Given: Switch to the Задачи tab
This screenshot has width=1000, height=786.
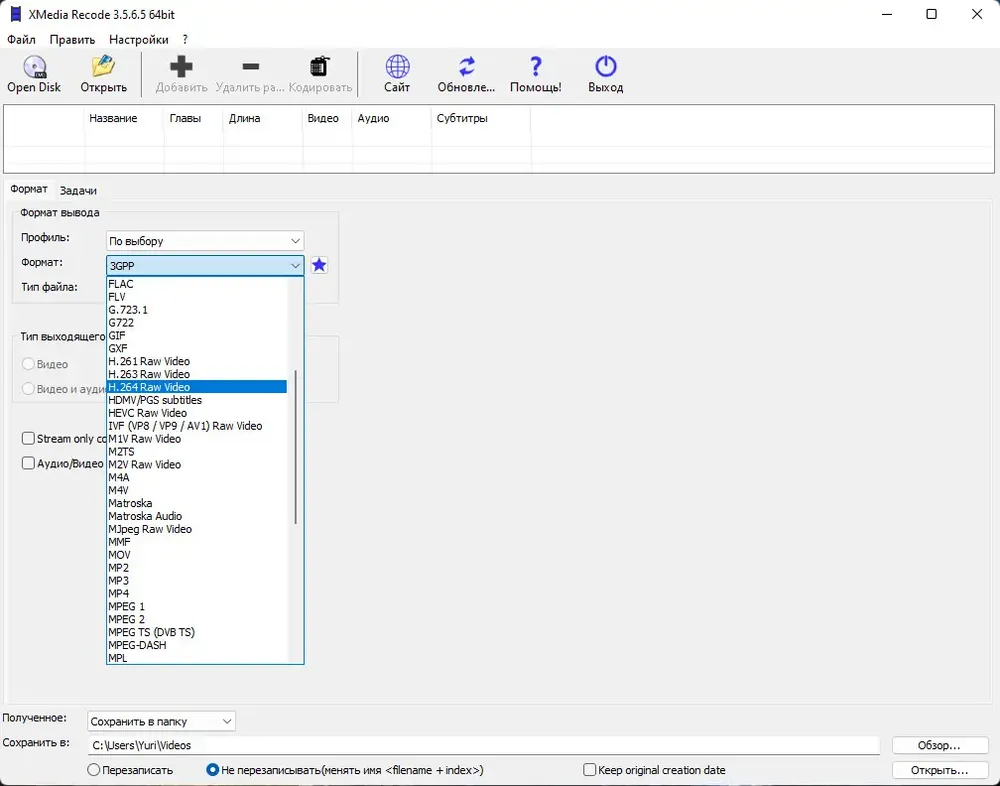Looking at the screenshot, I should click(x=78, y=190).
